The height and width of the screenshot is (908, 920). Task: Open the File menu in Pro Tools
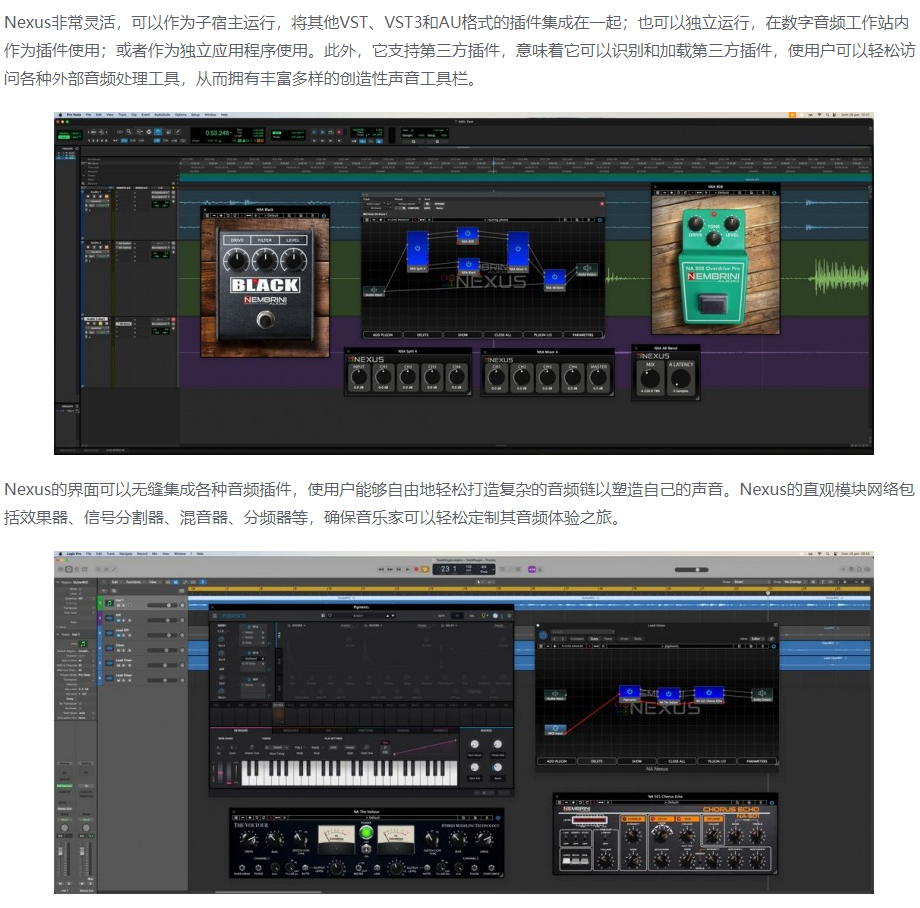pyautogui.click(x=88, y=115)
